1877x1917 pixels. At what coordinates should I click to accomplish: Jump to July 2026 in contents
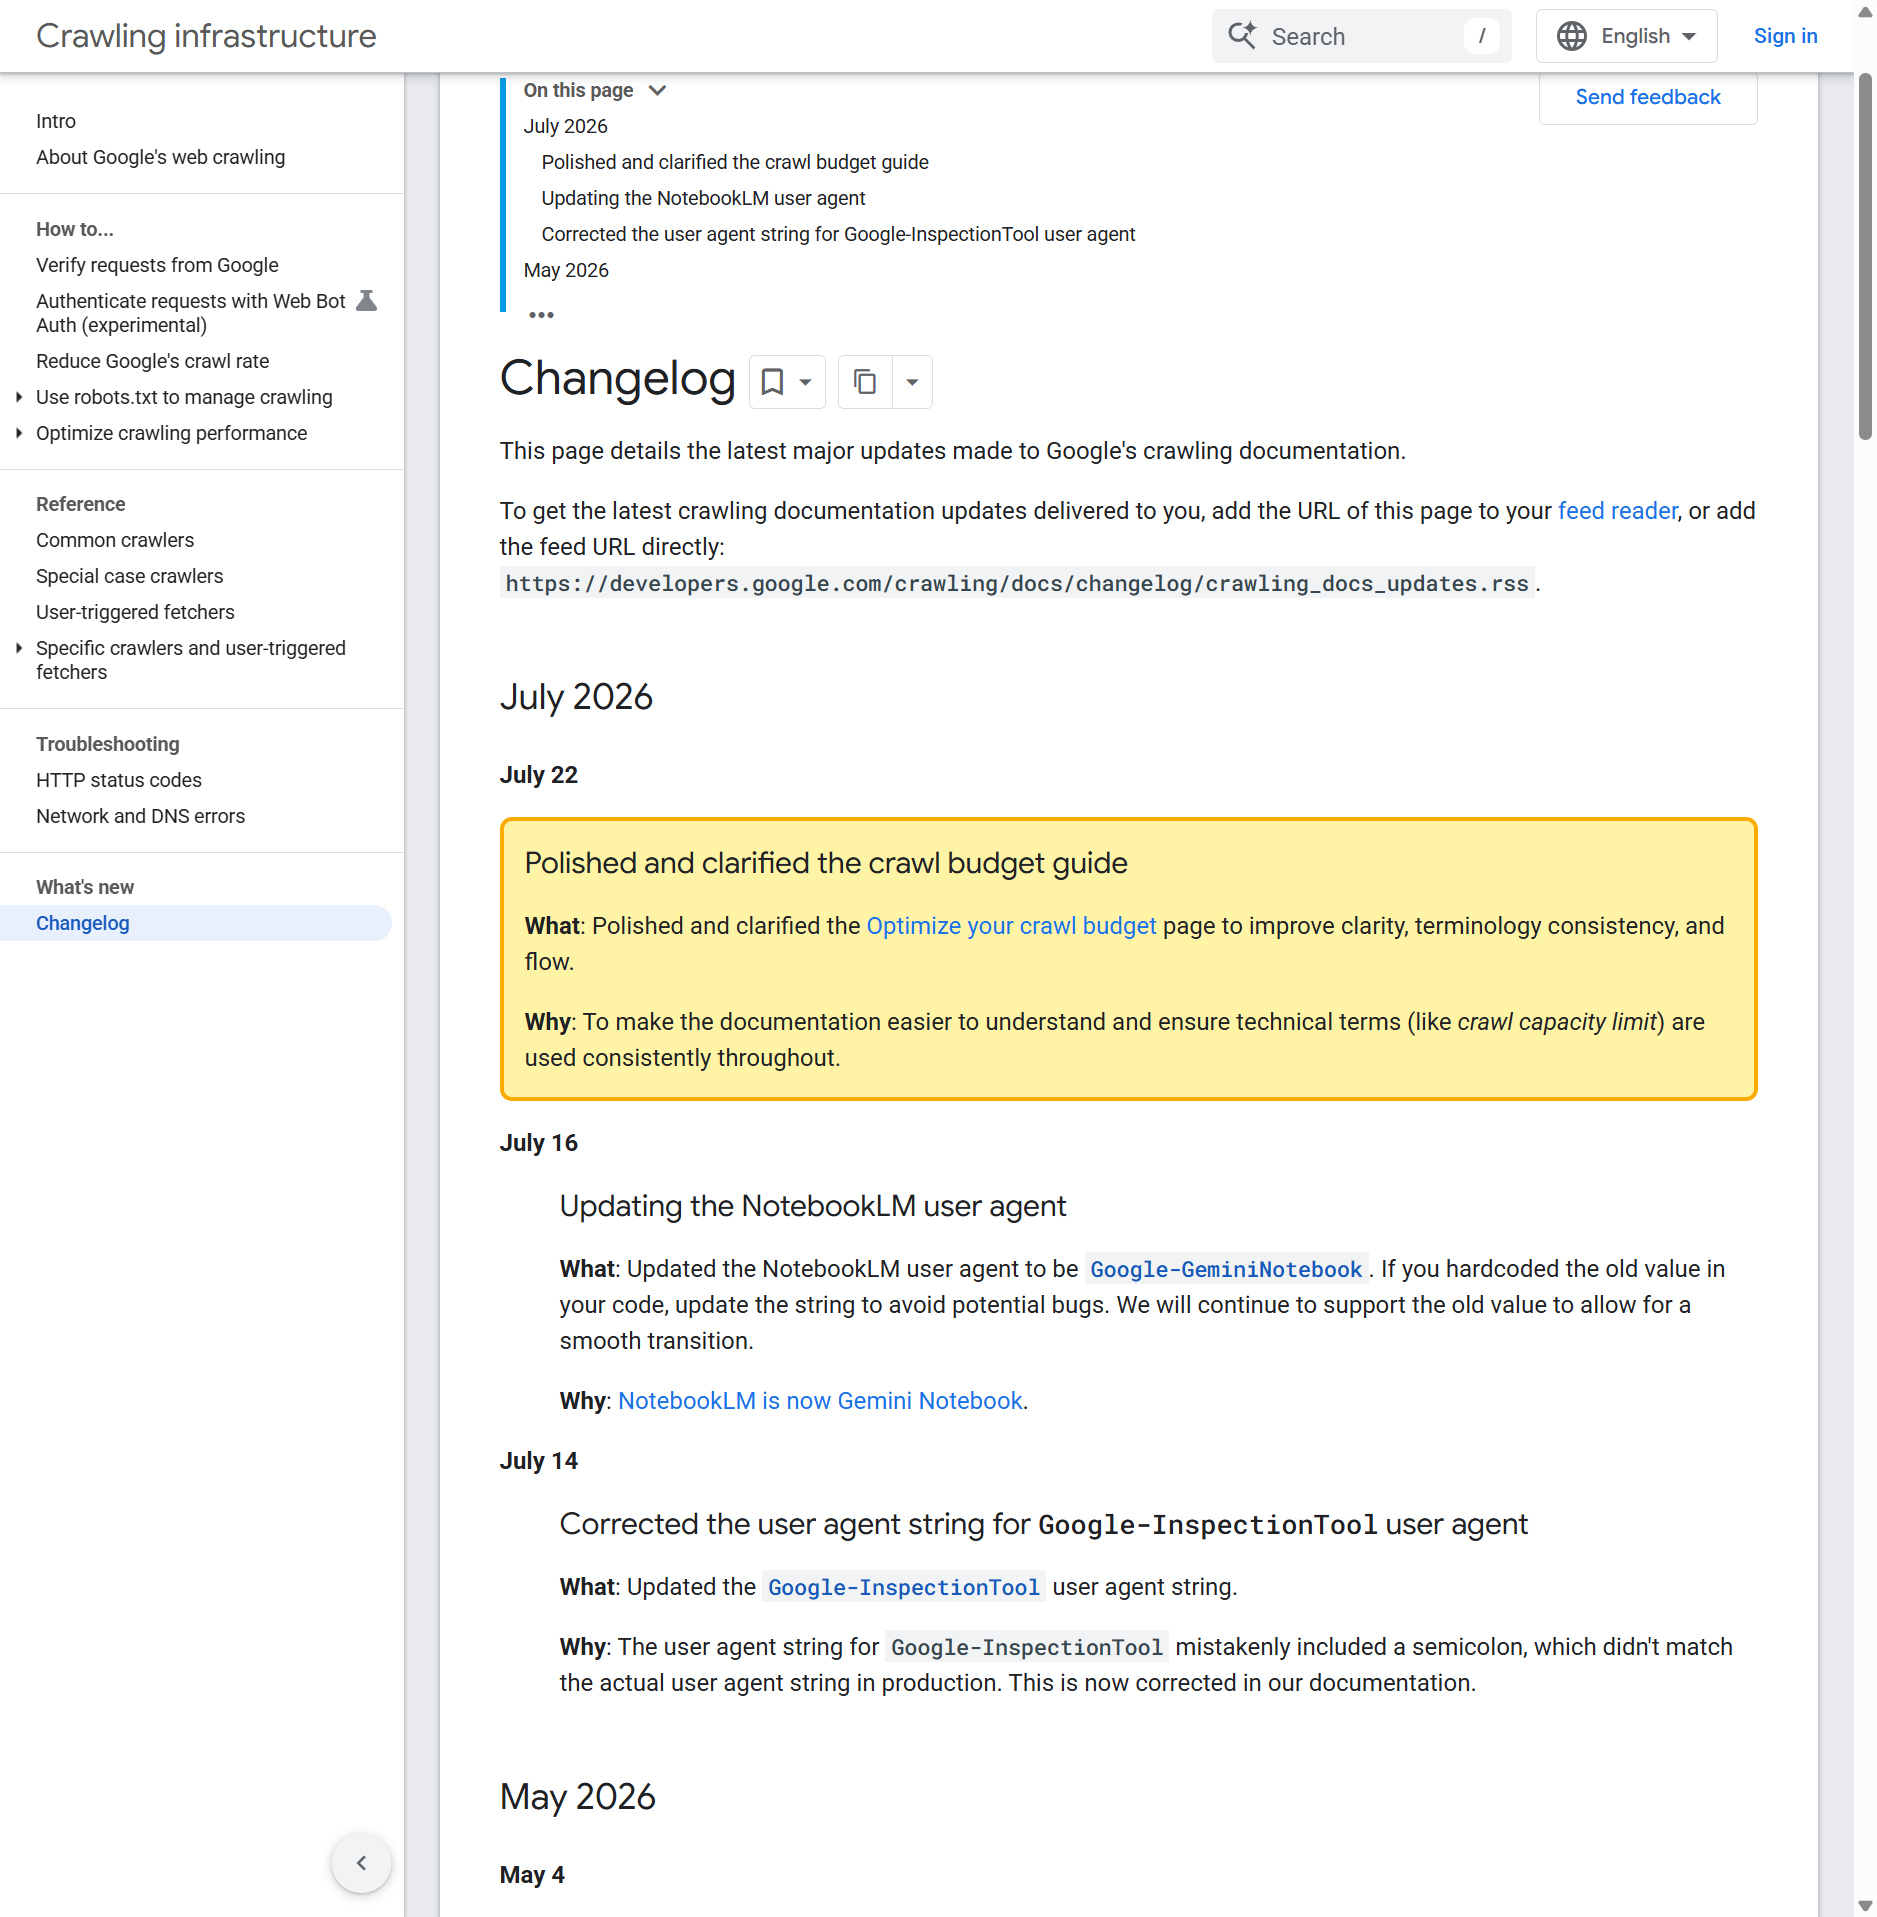pos(565,126)
